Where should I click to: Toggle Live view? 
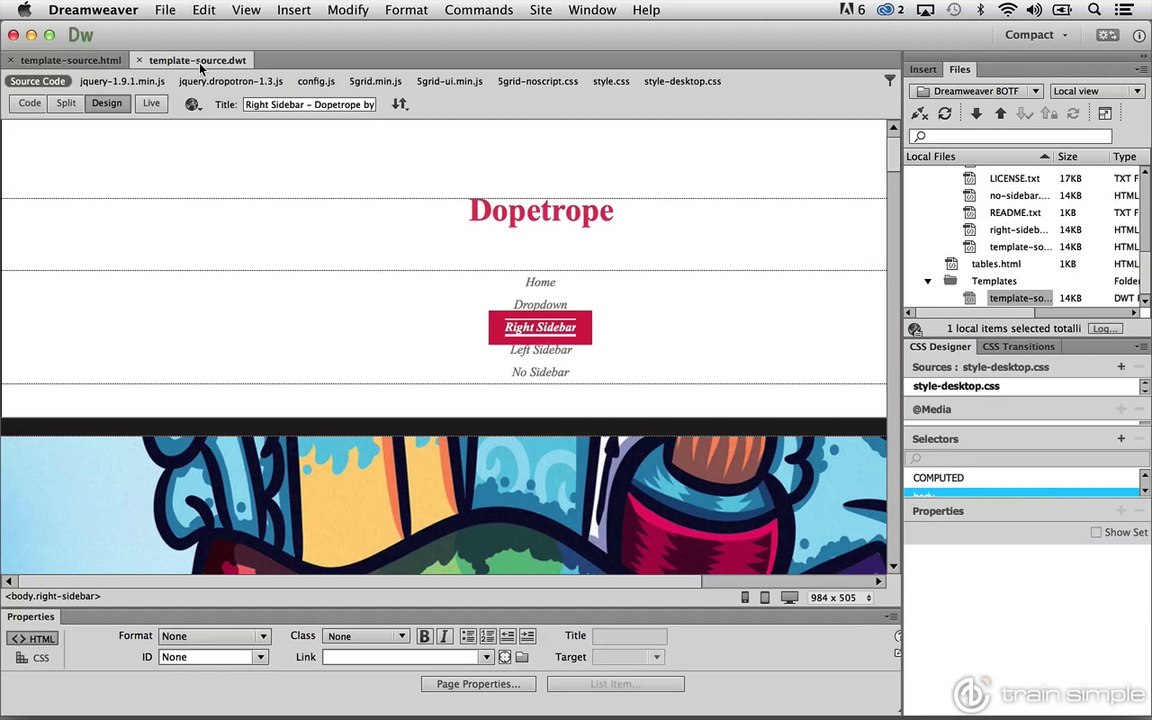[151, 104]
